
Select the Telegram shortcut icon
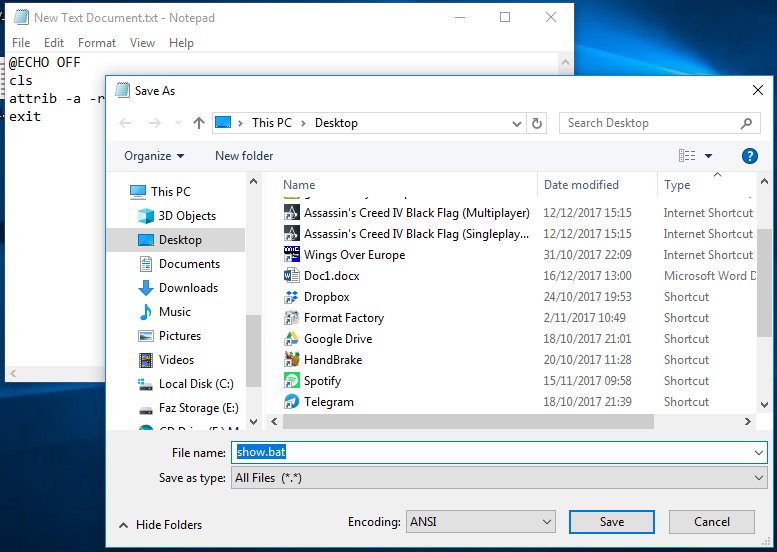(292, 402)
